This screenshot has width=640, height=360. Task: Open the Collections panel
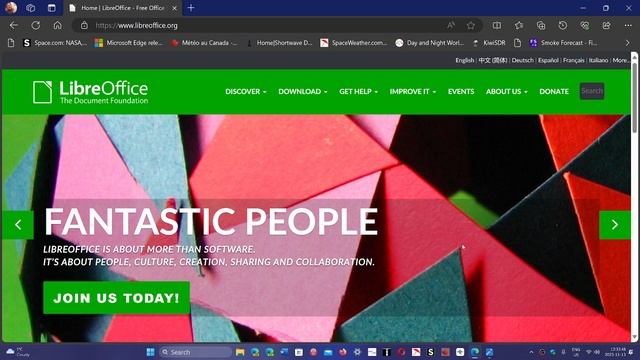pyautogui.click(x=541, y=25)
